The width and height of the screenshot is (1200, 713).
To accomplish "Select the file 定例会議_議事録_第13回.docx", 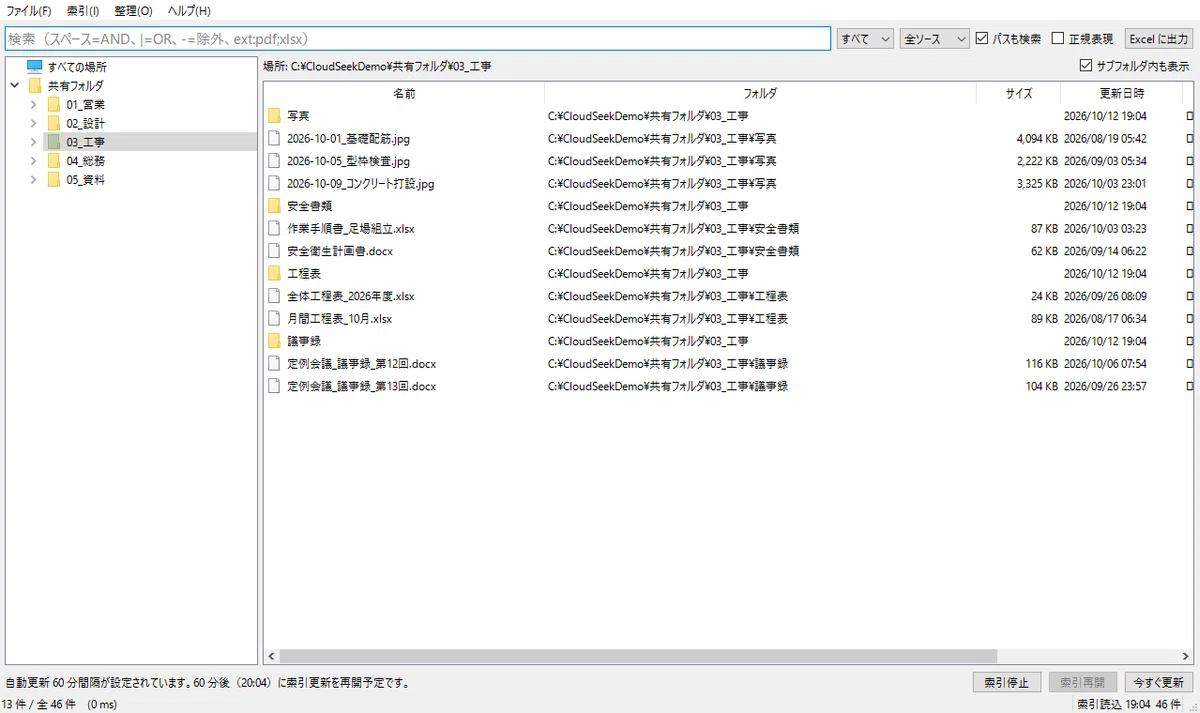I will tap(362, 386).
